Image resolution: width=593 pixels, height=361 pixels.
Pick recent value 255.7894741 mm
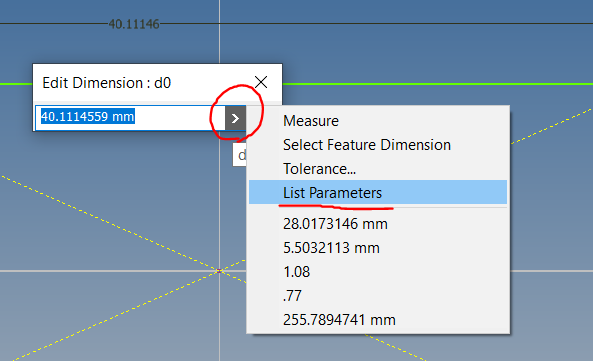pyautogui.click(x=377, y=320)
